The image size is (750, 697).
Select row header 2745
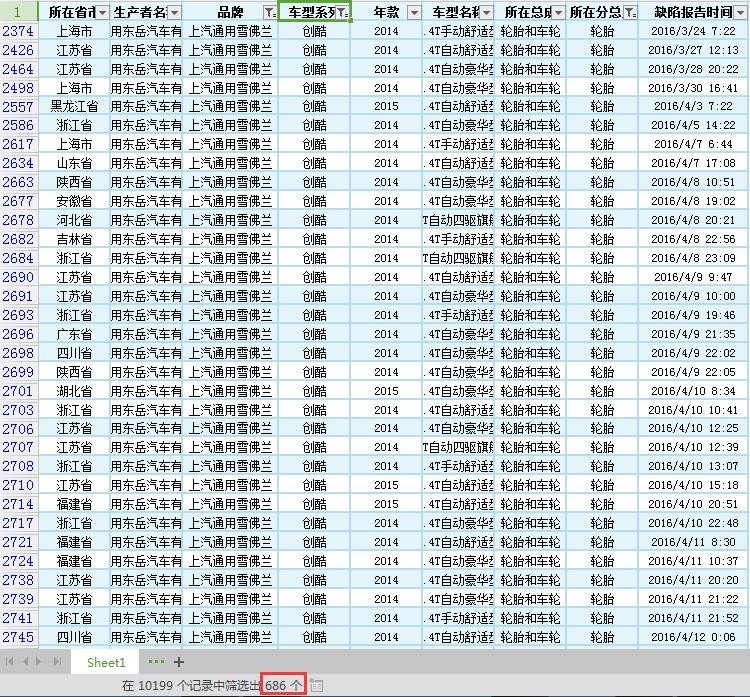[19, 637]
